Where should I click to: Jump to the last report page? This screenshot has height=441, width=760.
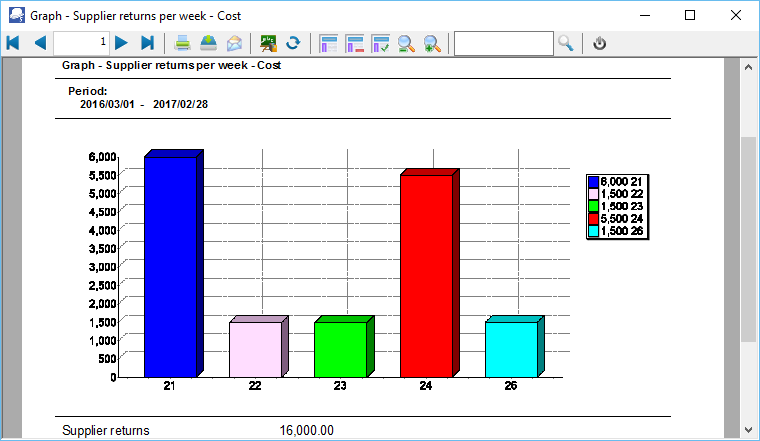pyautogui.click(x=147, y=43)
